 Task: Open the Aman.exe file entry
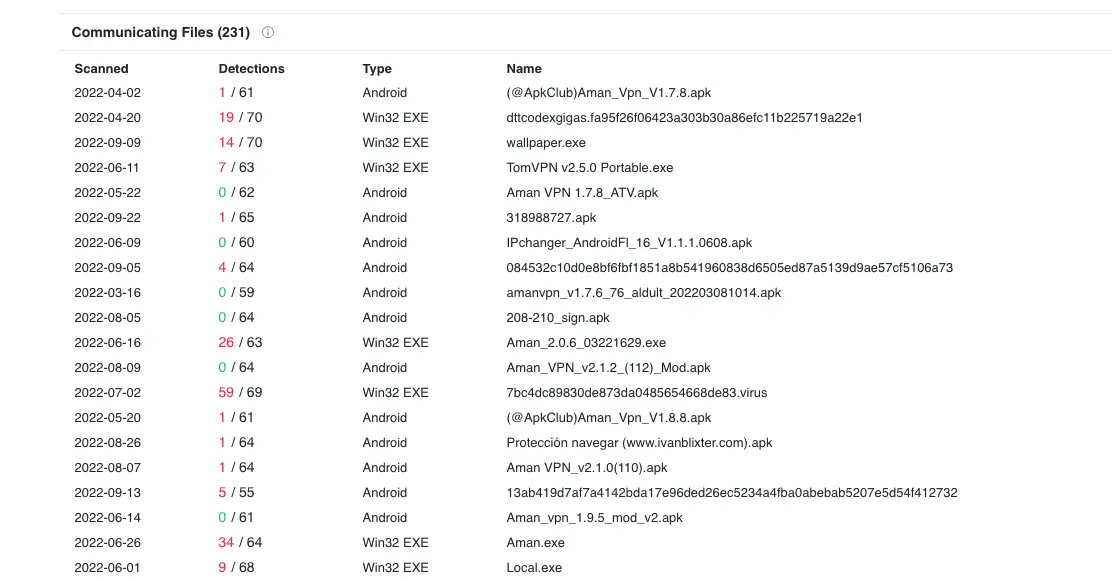(x=535, y=542)
